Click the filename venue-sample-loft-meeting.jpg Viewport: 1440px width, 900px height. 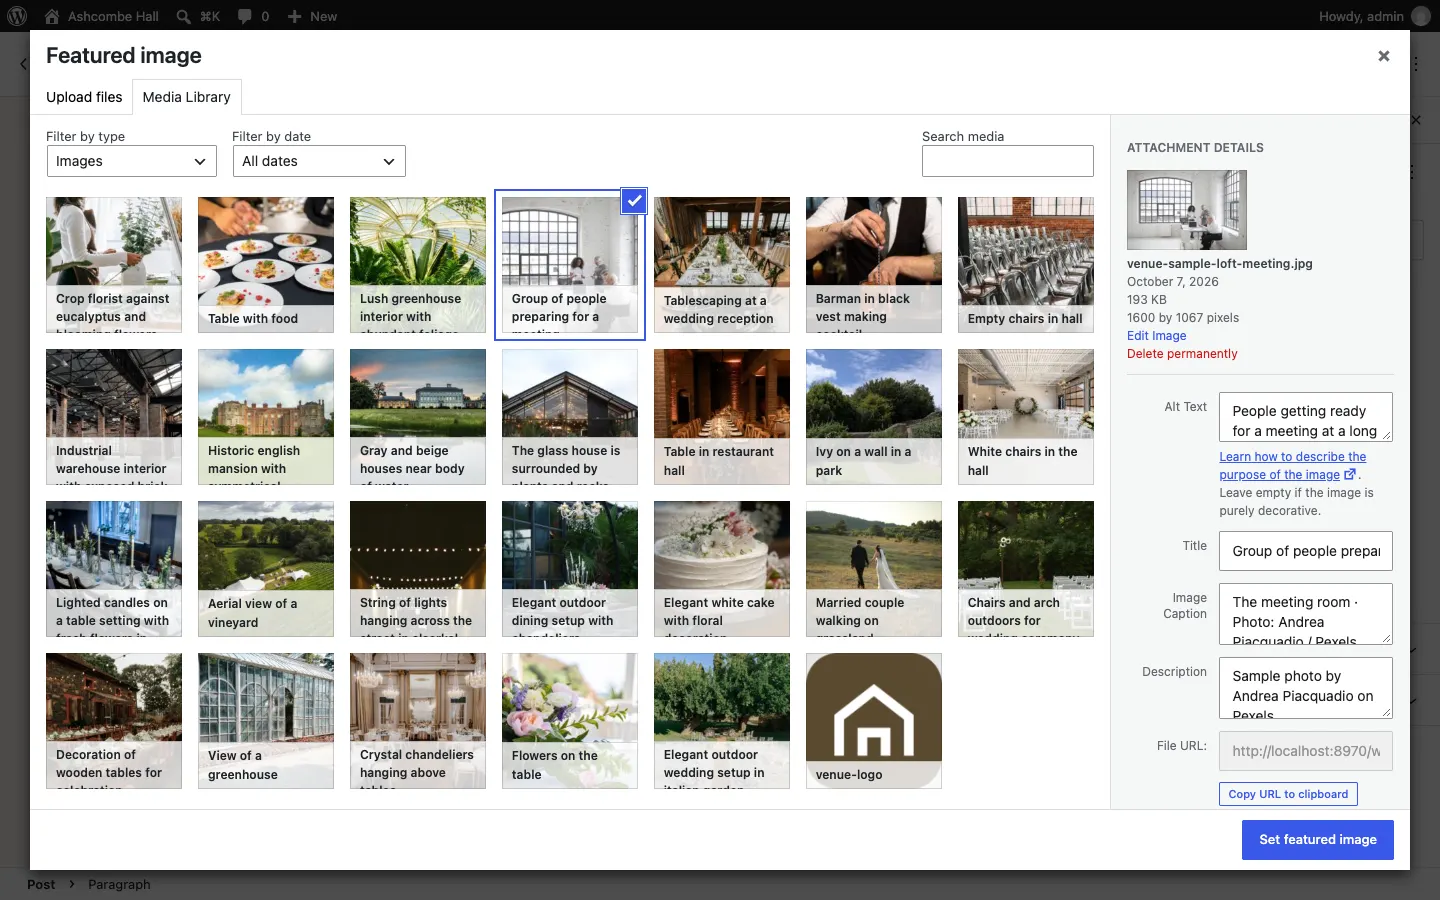[x=1220, y=264]
